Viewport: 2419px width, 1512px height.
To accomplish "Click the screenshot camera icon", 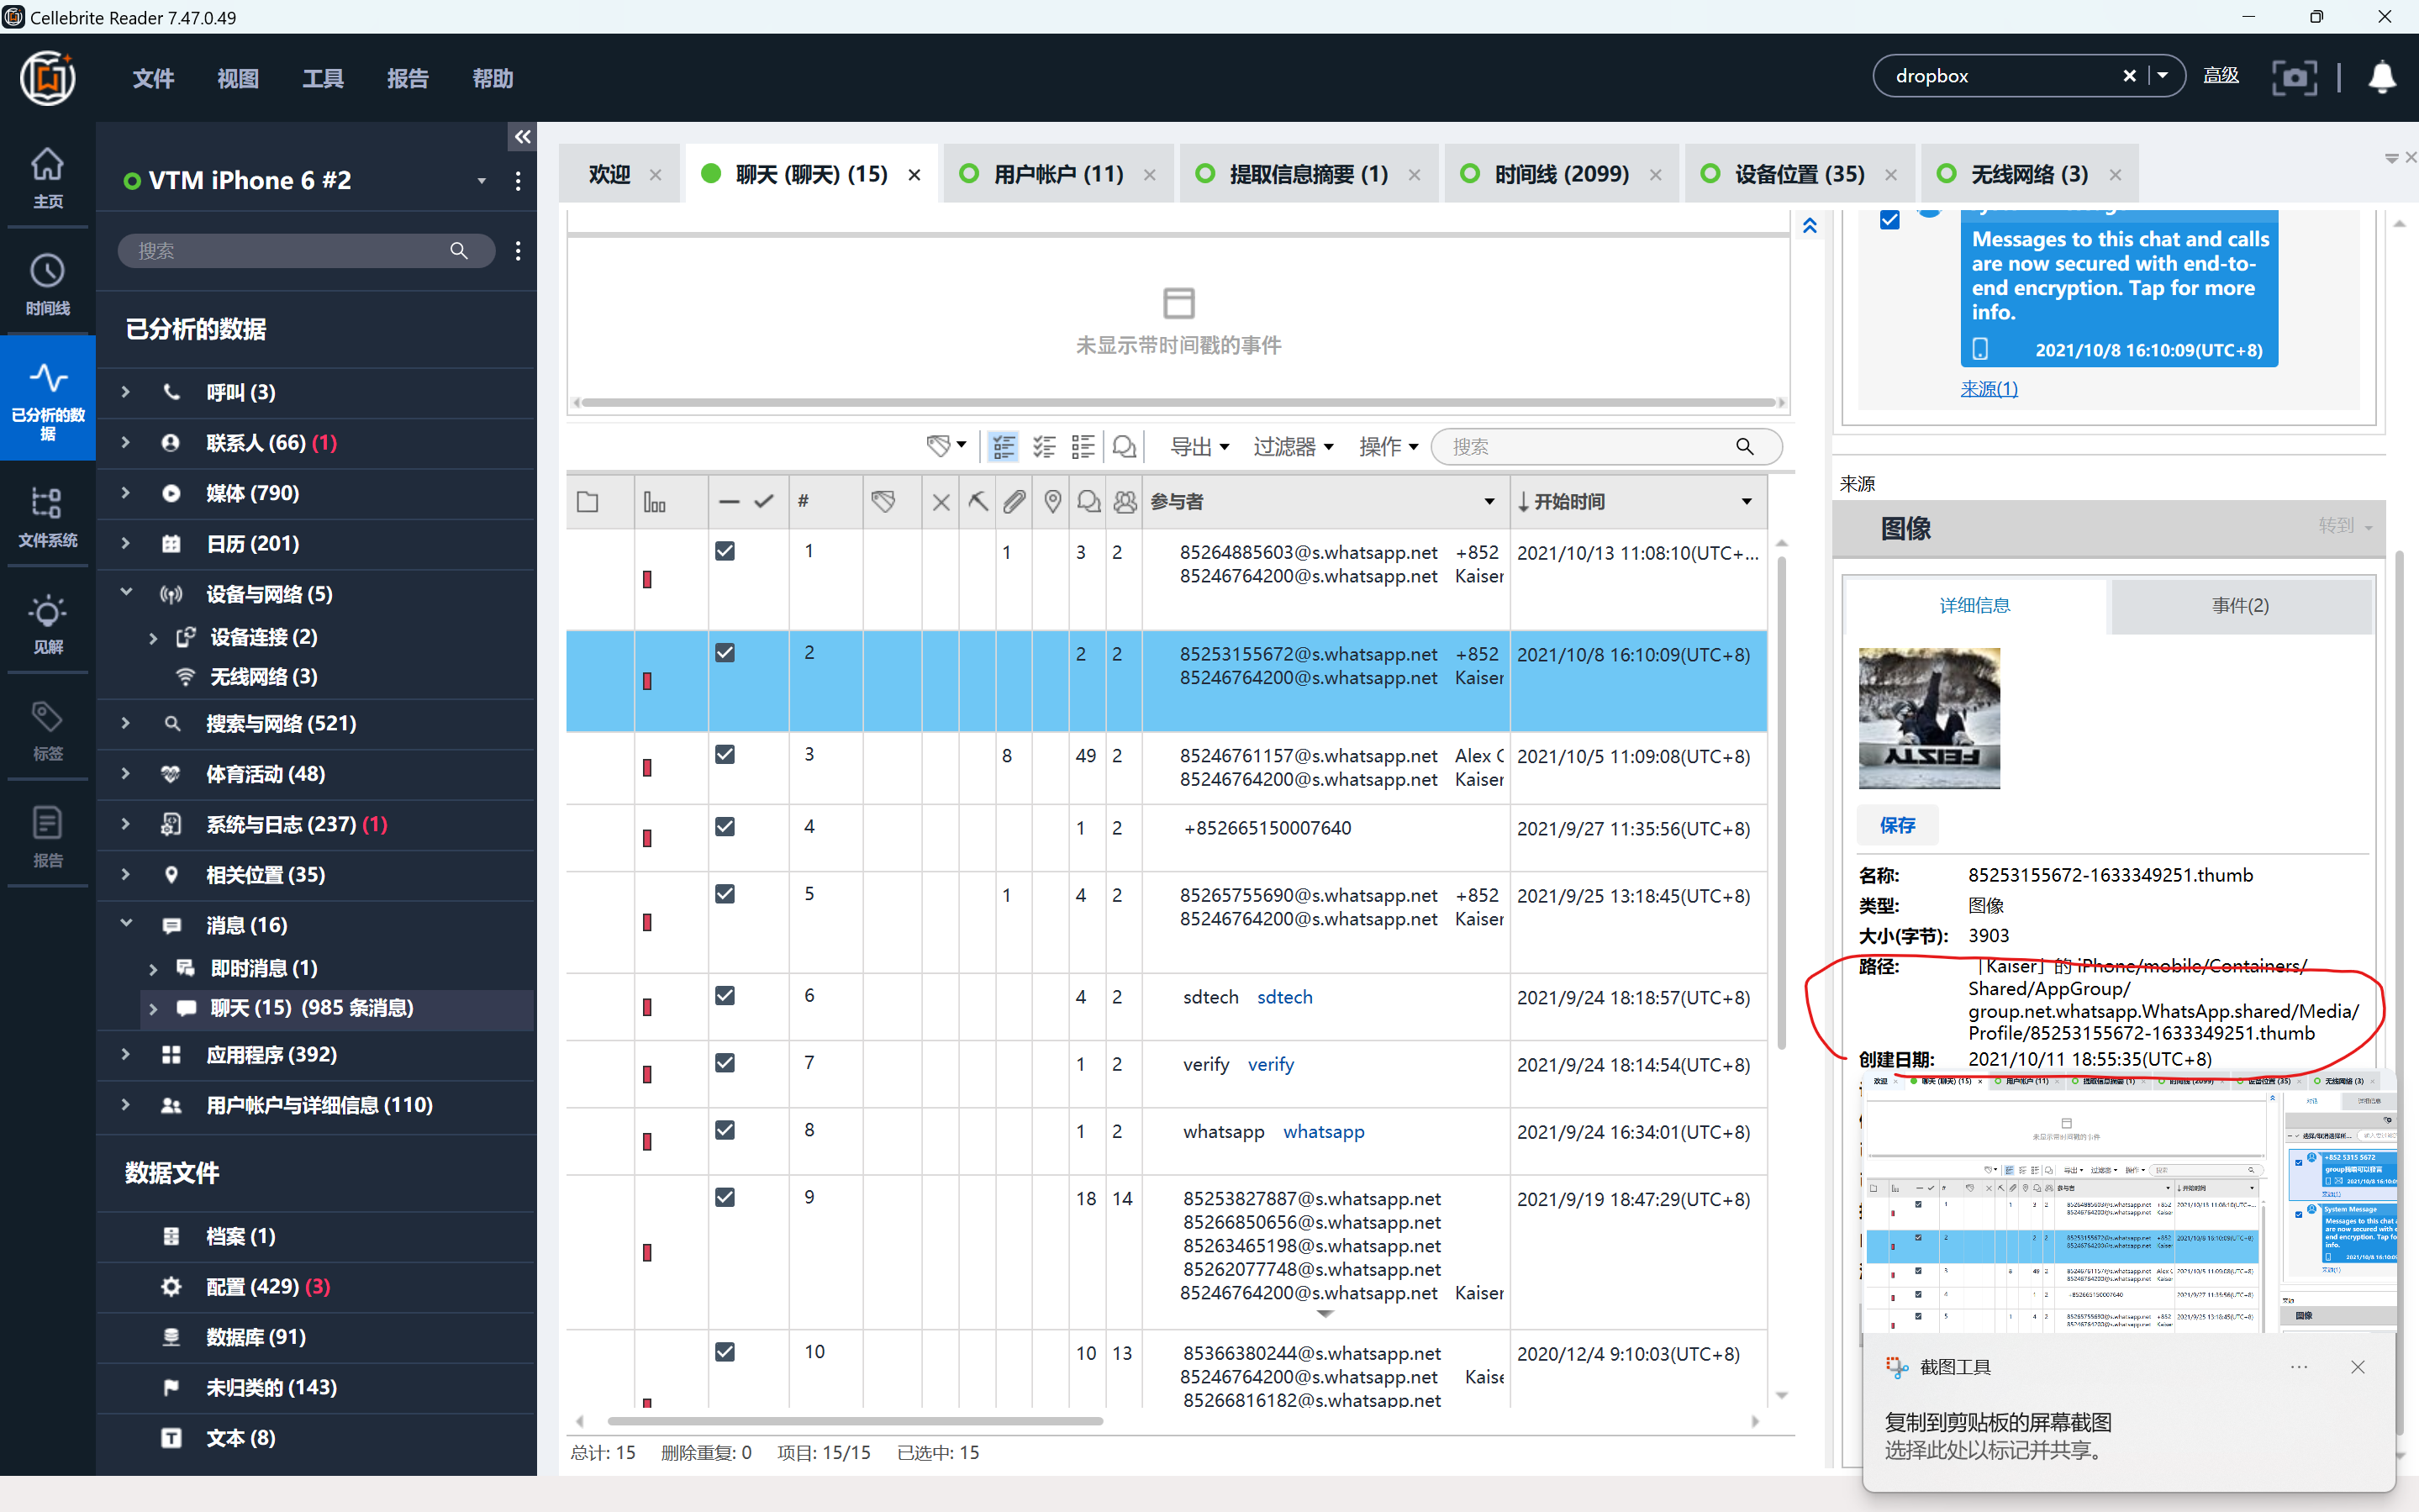I will click(x=2293, y=77).
